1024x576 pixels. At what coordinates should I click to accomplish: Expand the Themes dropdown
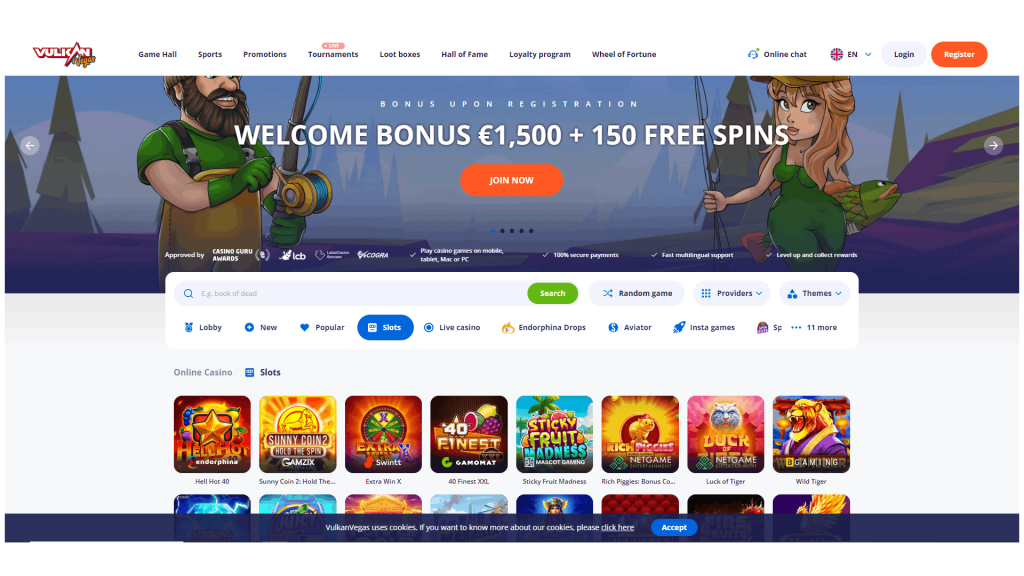click(x=814, y=293)
